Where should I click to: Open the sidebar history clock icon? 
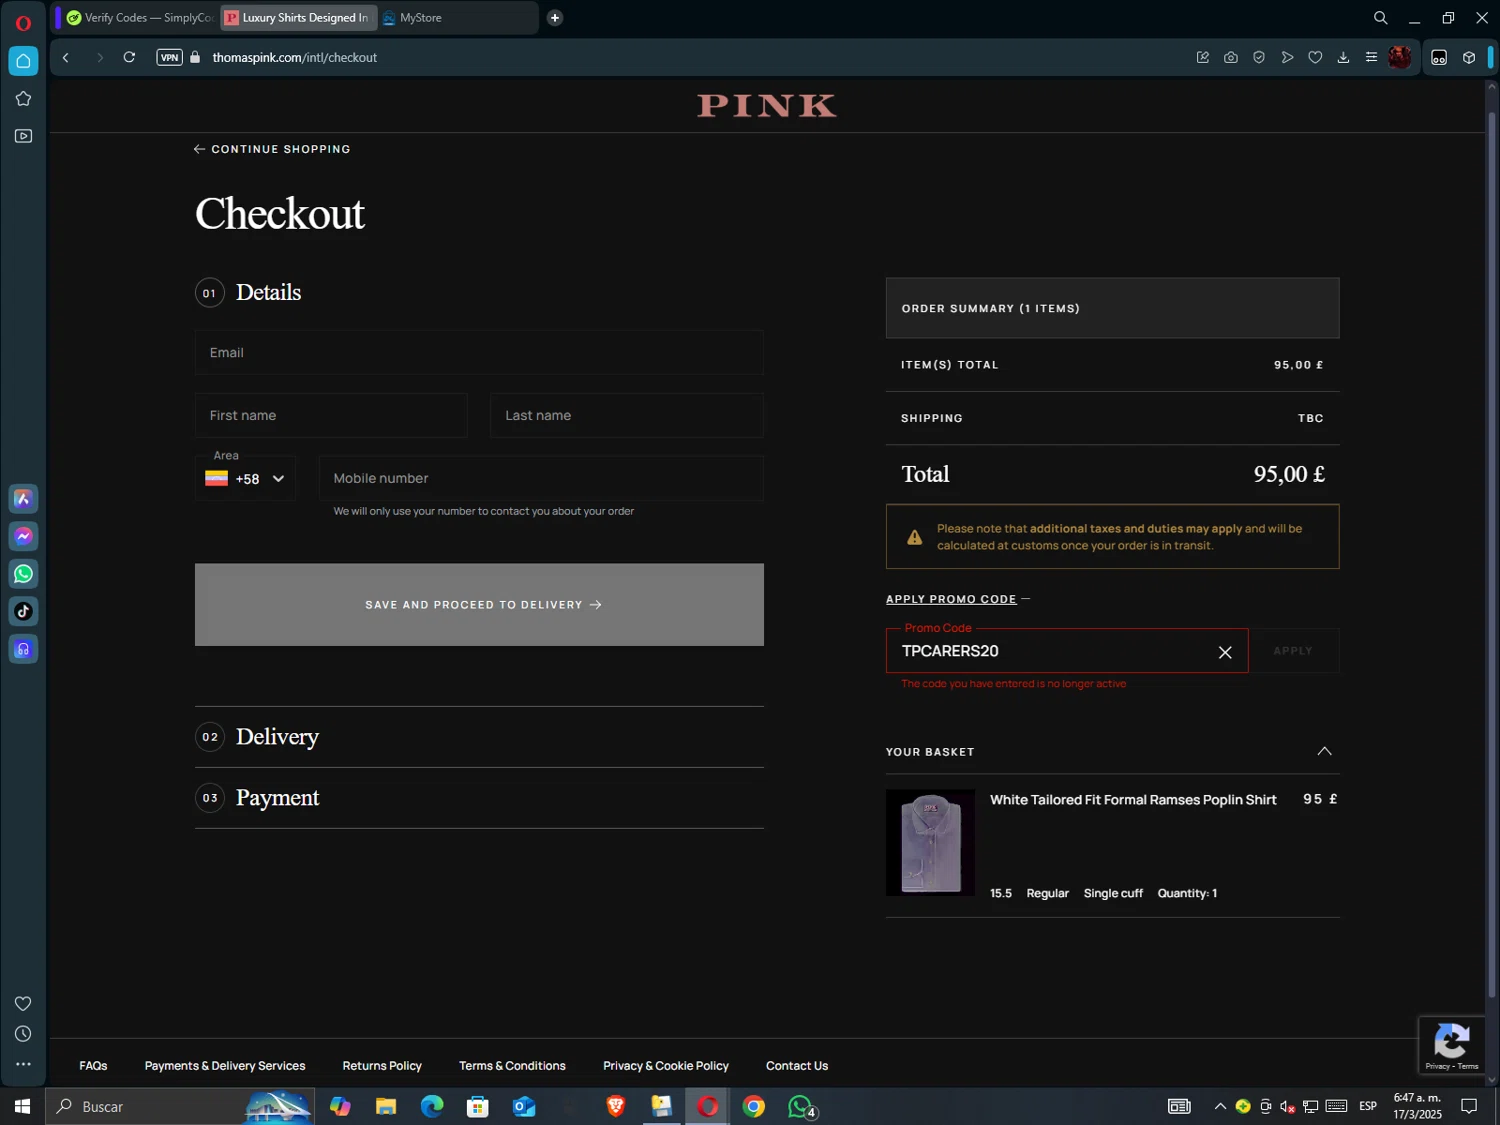pos(23,1034)
